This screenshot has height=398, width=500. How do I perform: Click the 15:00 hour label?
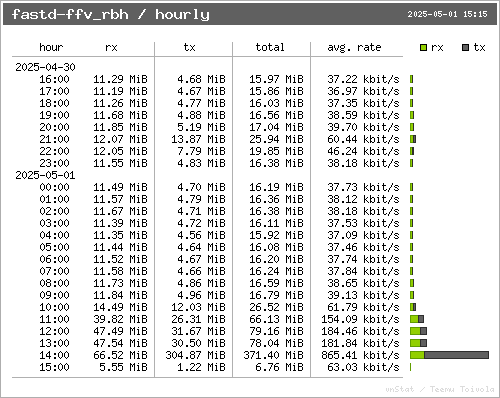54,367
